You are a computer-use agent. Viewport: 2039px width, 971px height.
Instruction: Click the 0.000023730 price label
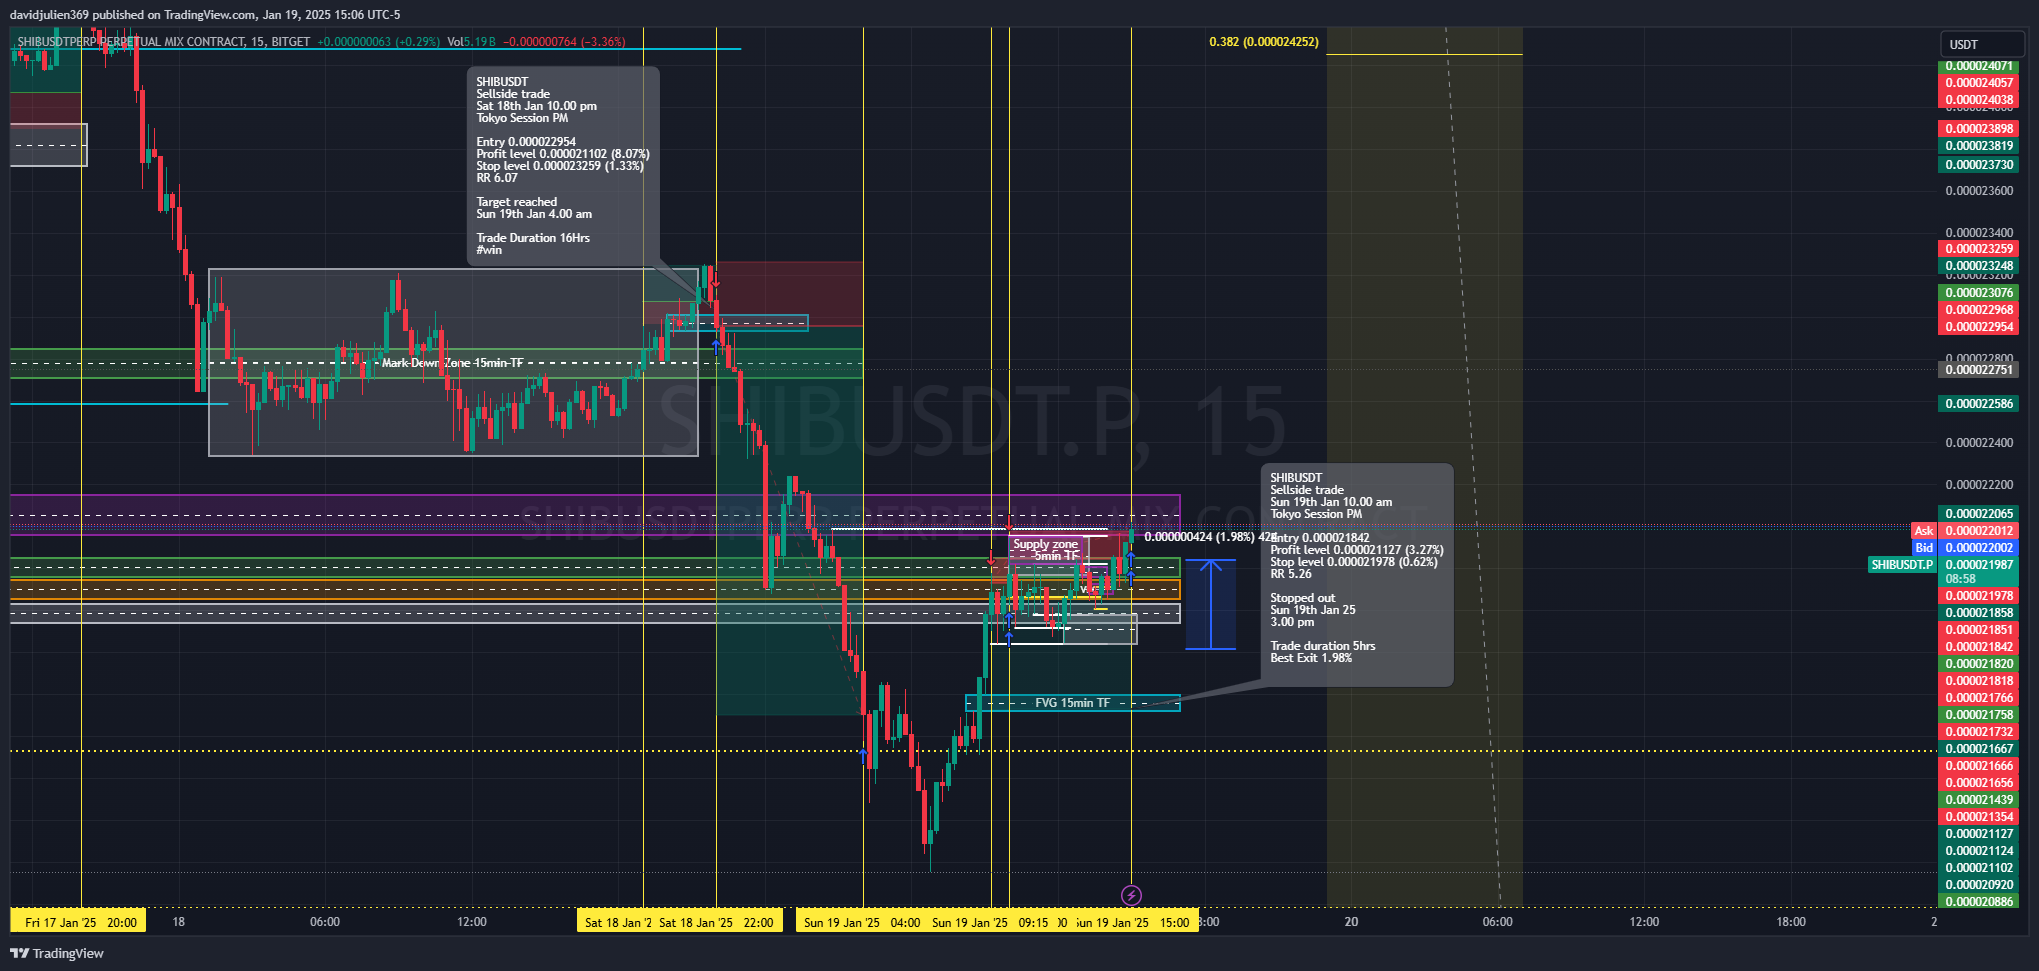click(x=1979, y=165)
